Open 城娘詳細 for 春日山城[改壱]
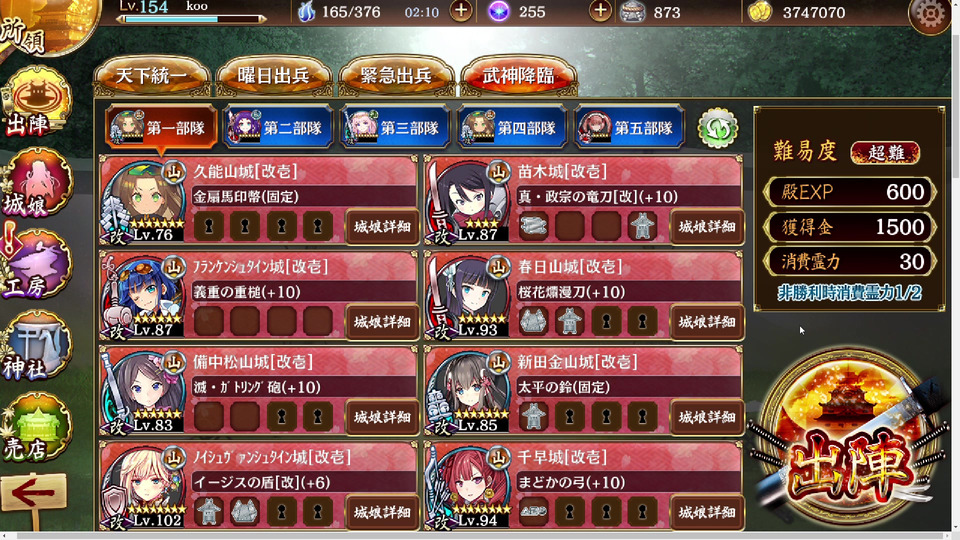Screen dimensions: 960x540 [707, 322]
